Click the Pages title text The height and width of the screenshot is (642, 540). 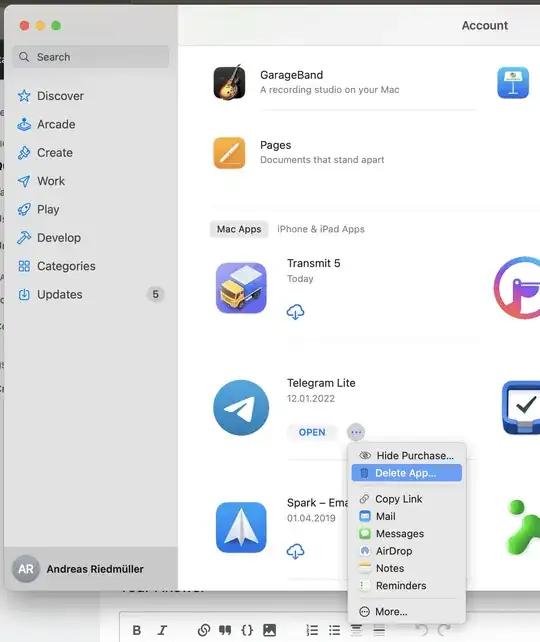coord(276,145)
